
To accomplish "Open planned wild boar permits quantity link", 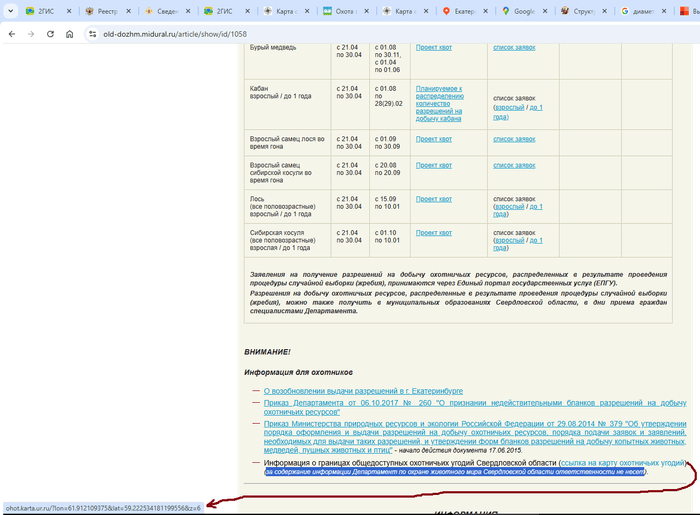I will click(439, 103).
